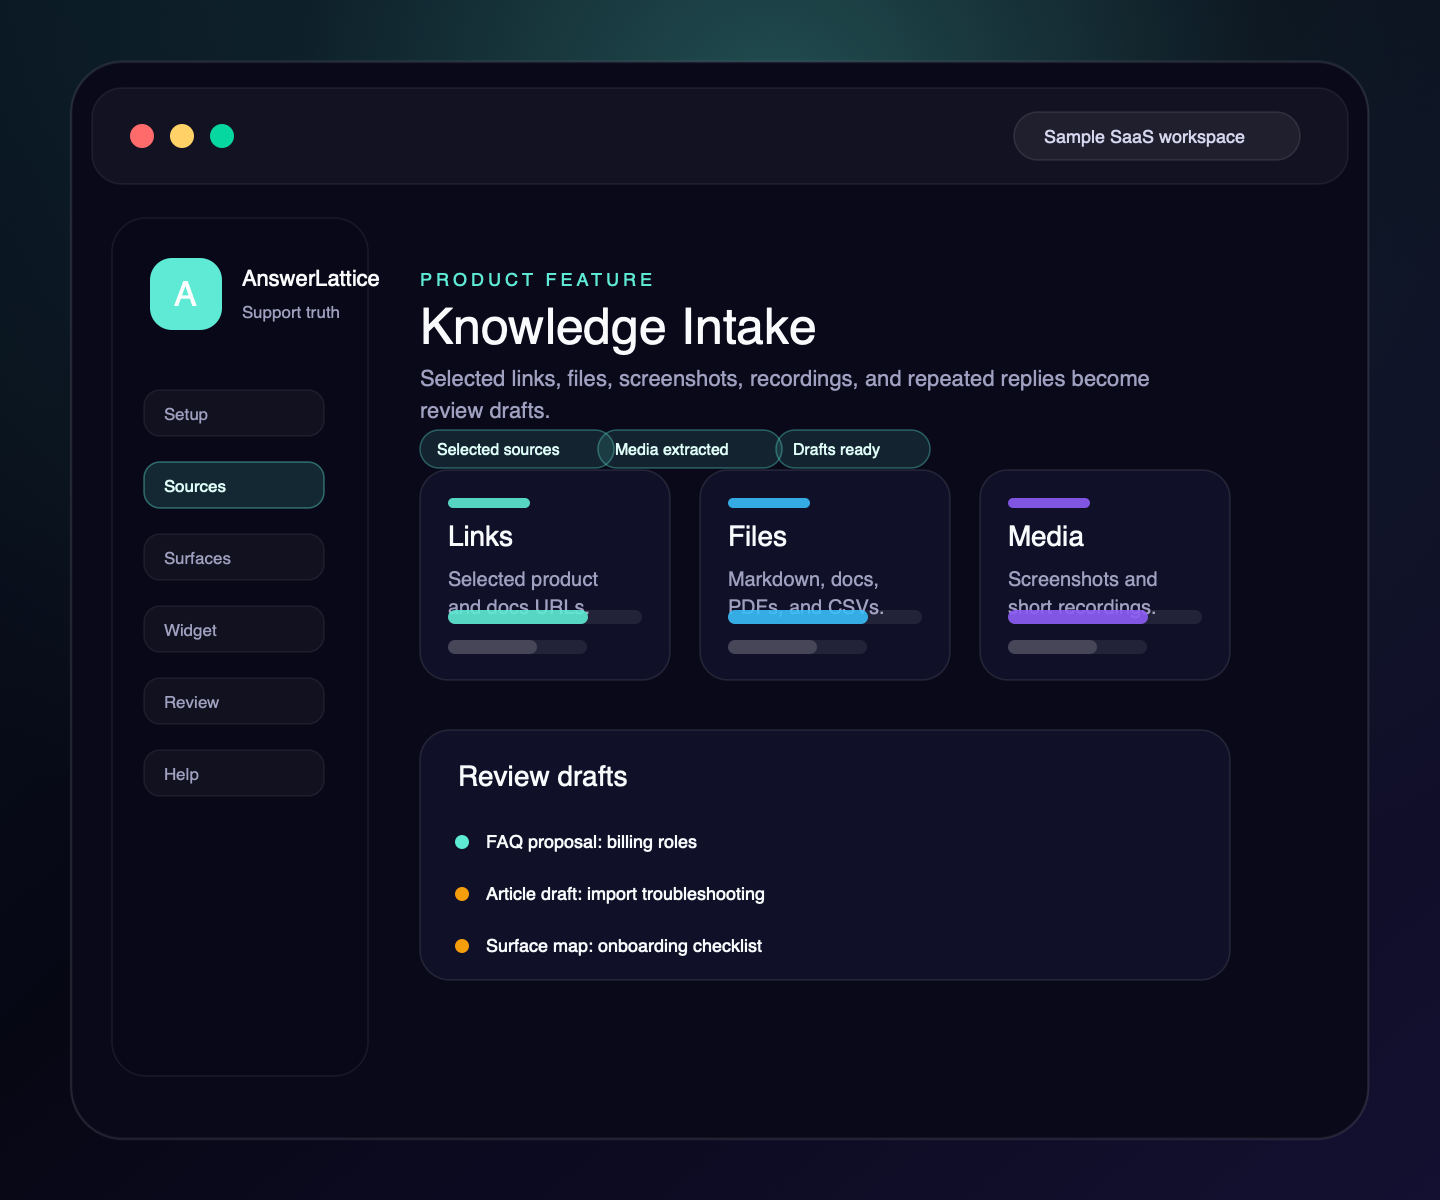The width and height of the screenshot is (1440, 1200).
Task: Open the Media source card
Action: 1105,575
